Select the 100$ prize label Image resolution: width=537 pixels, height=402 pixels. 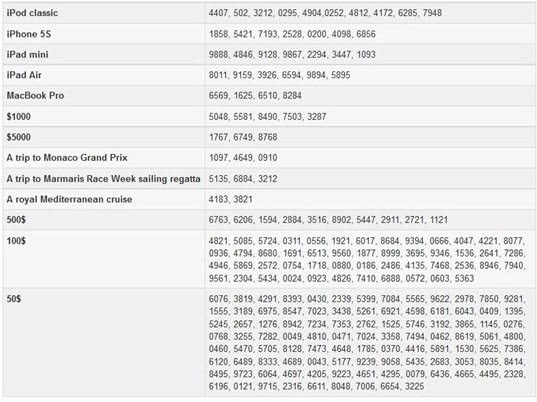(16, 241)
